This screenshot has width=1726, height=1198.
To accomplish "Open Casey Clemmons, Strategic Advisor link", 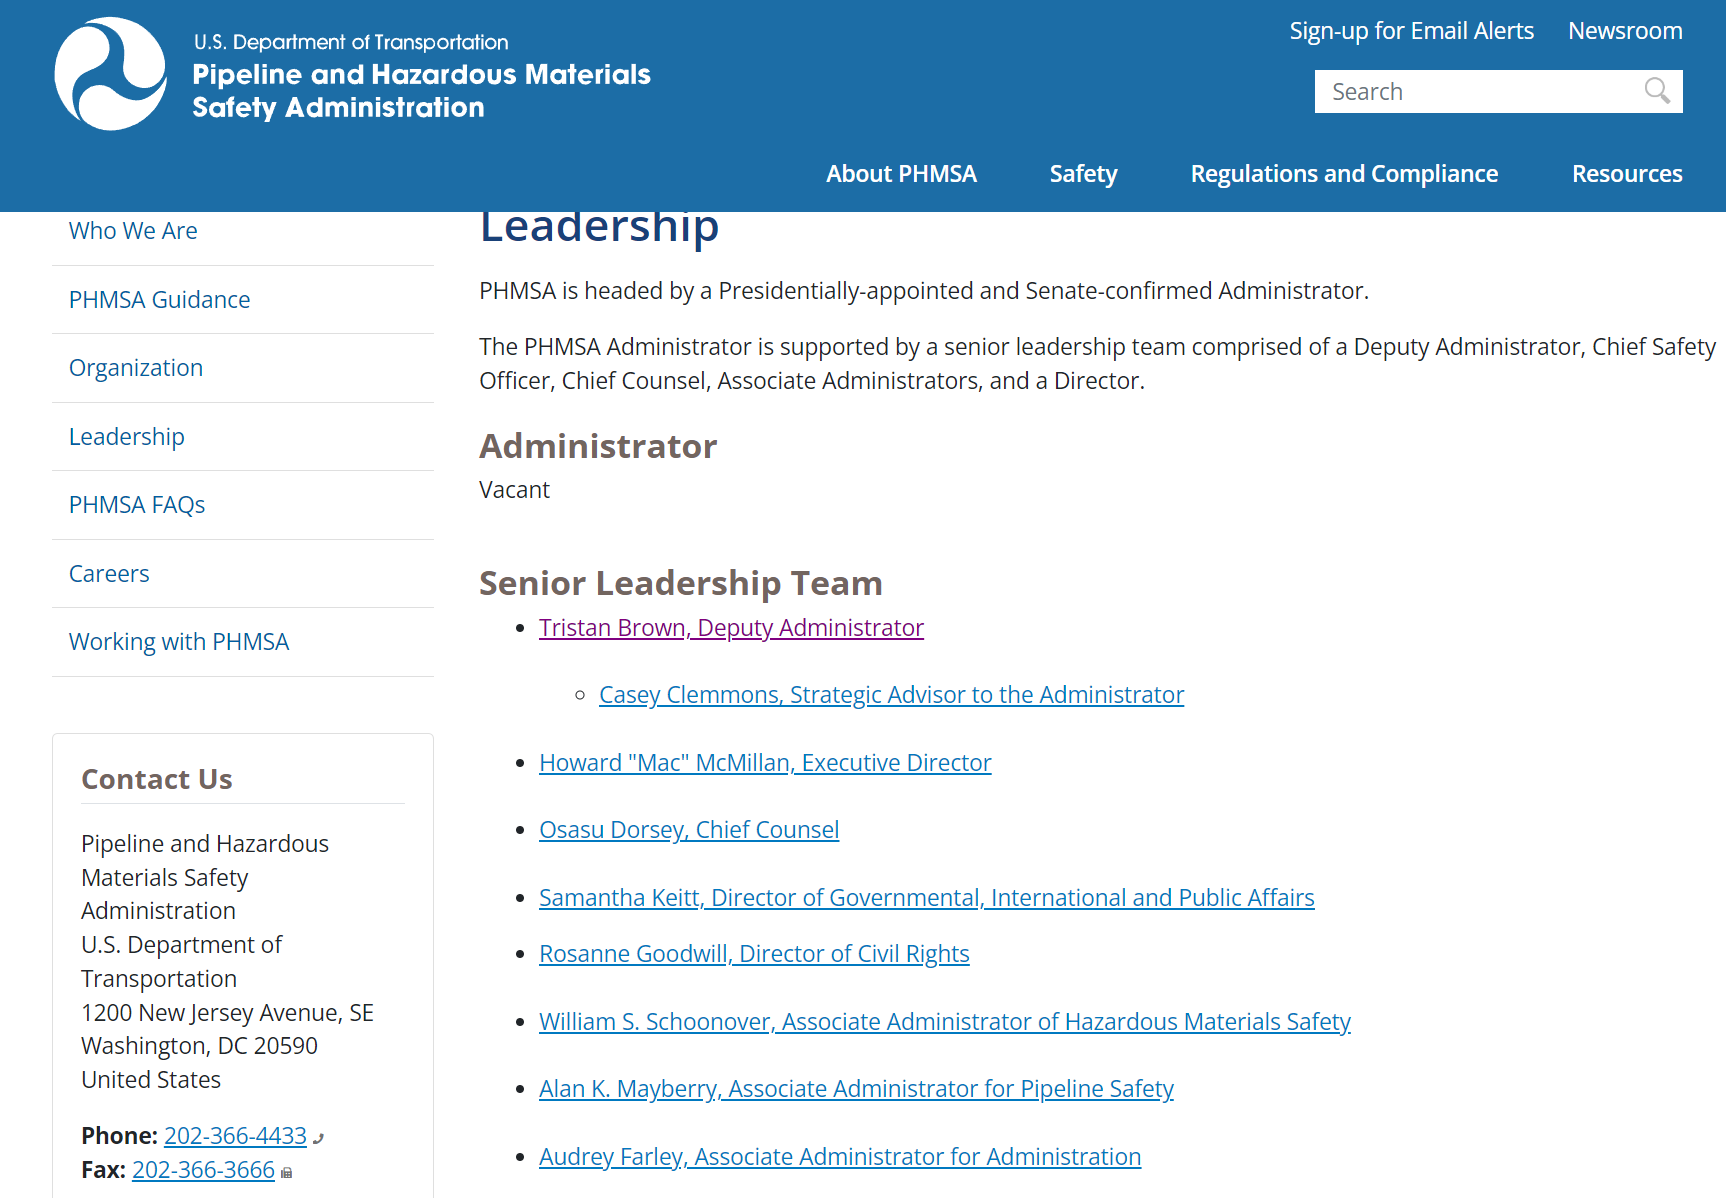I will [x=891, y=695].
